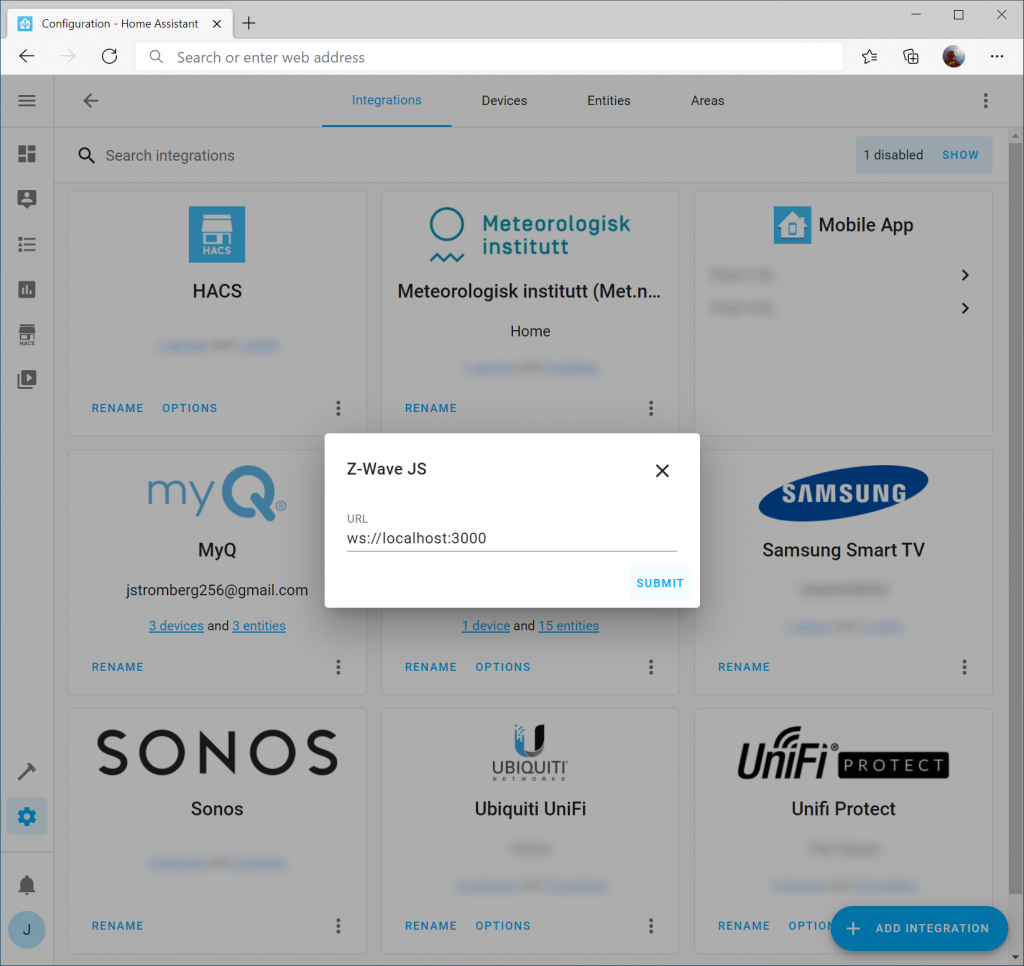
Task: Switch to the Integrations tab
Action: coord(387,100)
